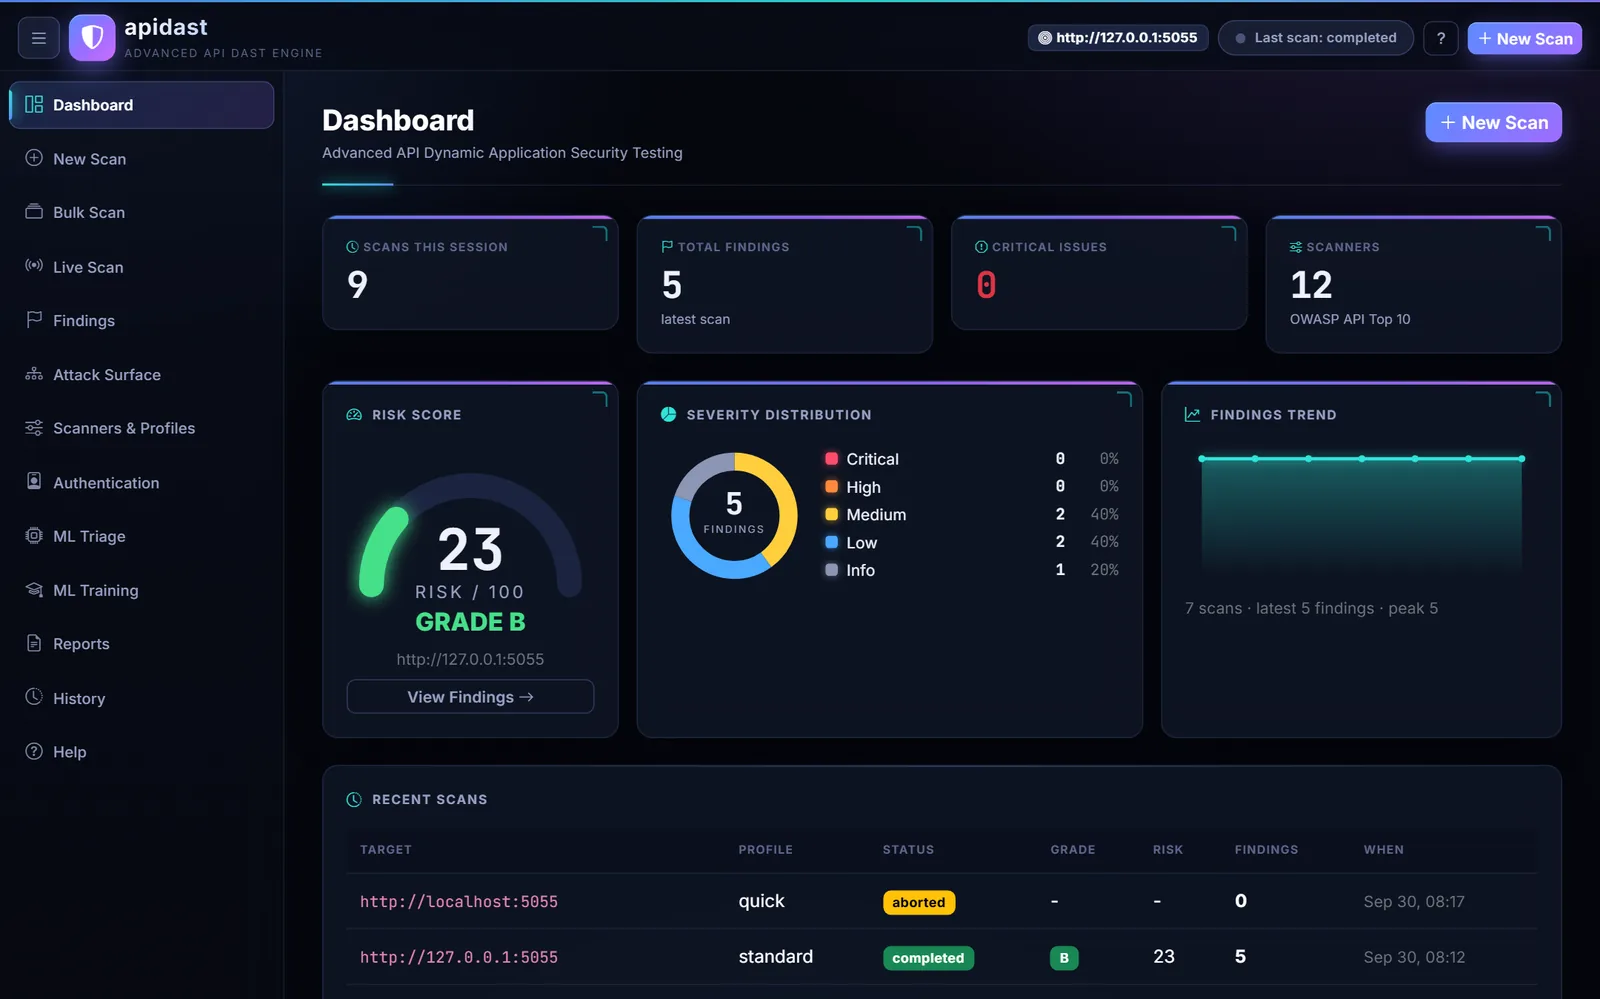
Task: Click the New Scan button below header
Action: (1494, 122)
